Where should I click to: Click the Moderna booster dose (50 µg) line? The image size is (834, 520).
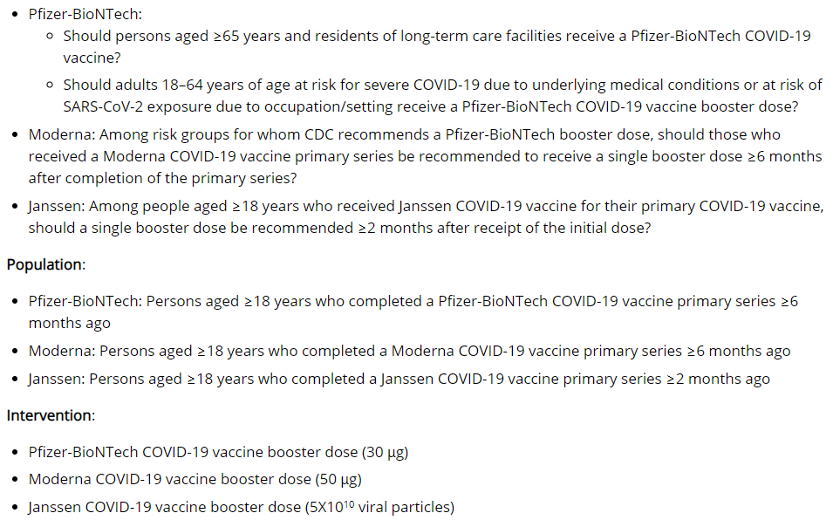(x=195, y=479)
